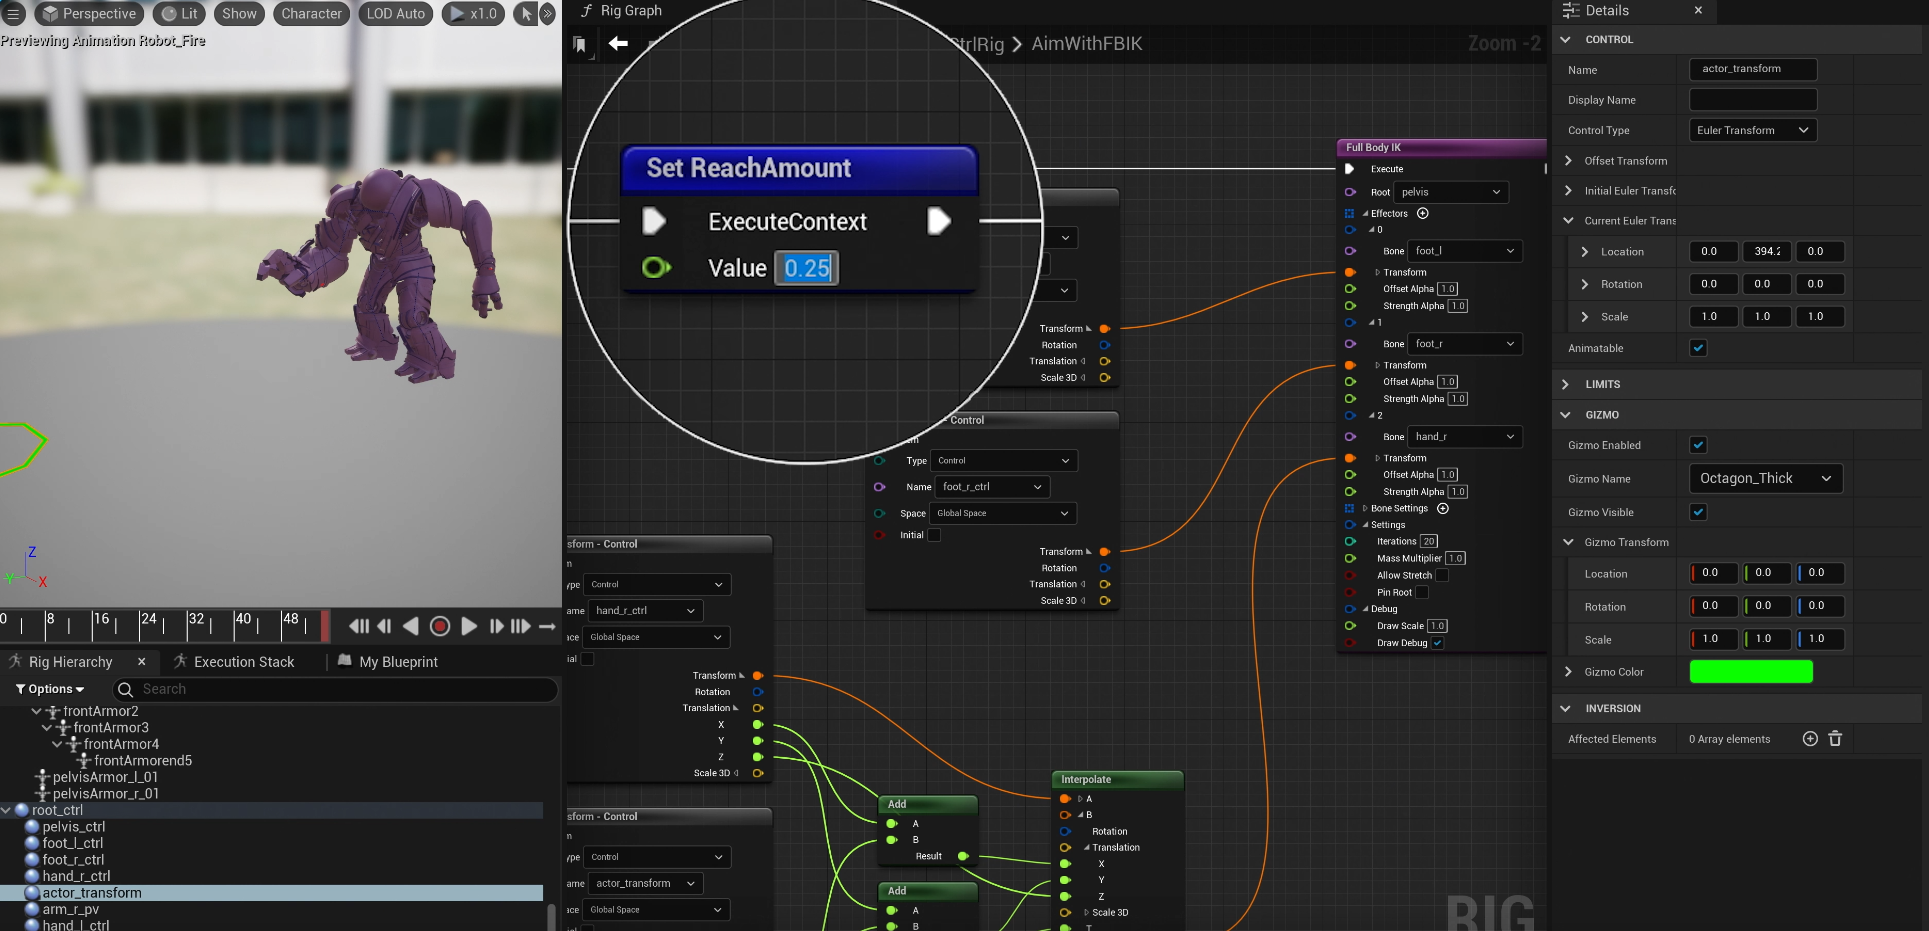Click the Rig Graph bookmark icon
Screen dimensions: 1929x931
(x=580, y=44)
